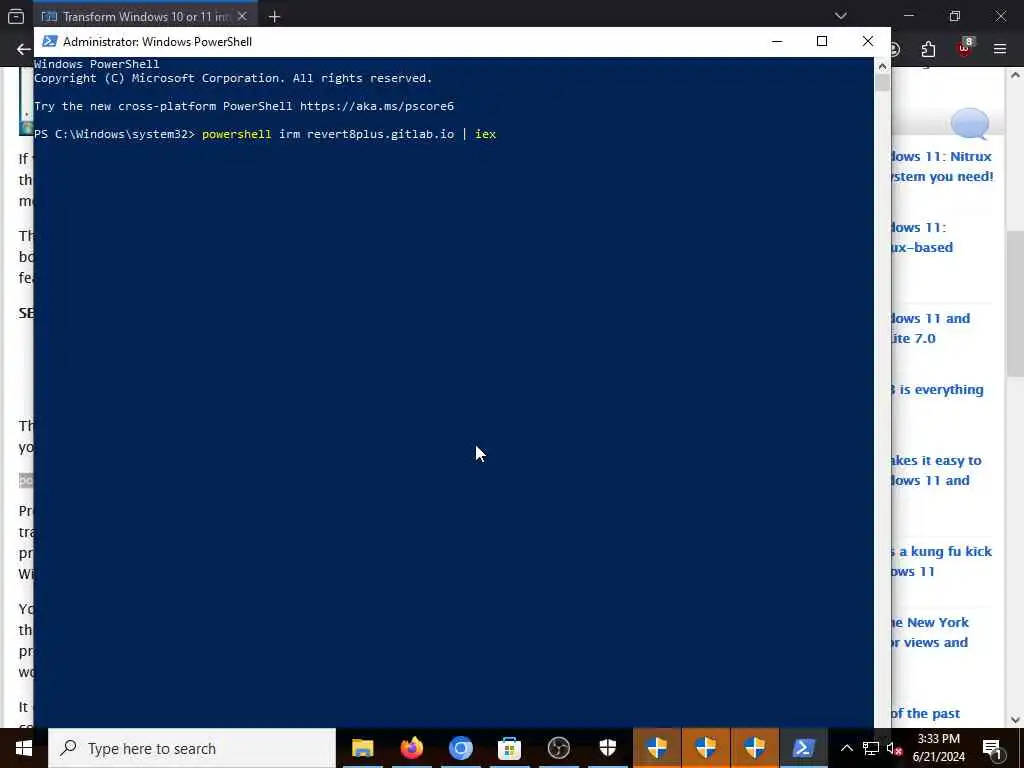Open a new Firefox tab

click(x=274, y=16)
